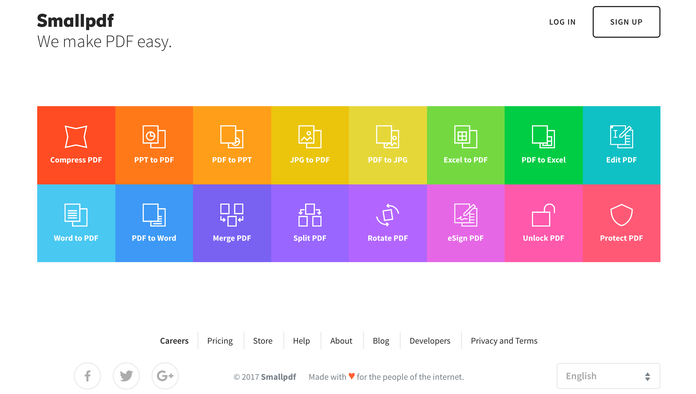This screenshot has height=394, width=696.
Task: Open the Word to PDF icon
Action: pos(76,215)
